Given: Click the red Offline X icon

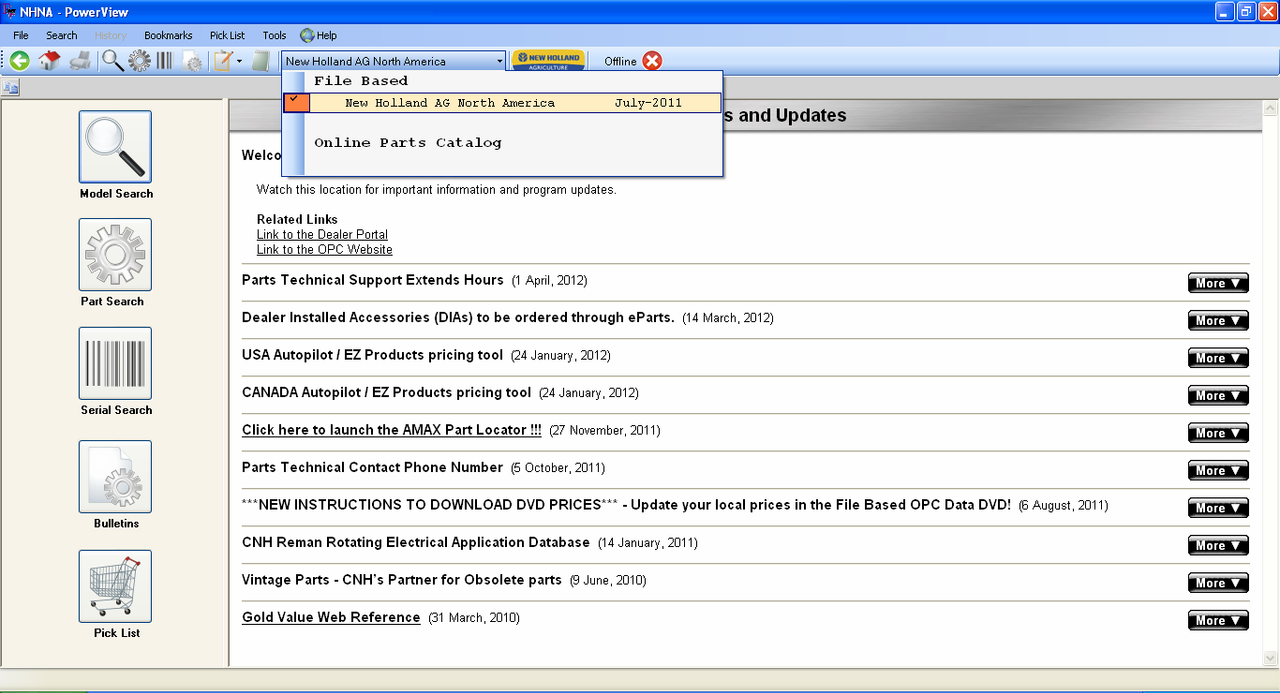Looking at the screenshot, I should [652, 61].
